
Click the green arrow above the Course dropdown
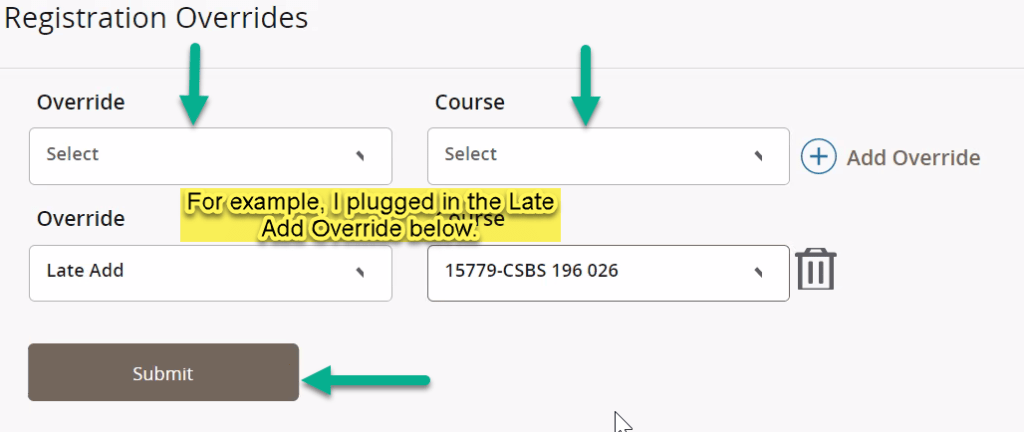pos(585,84)
